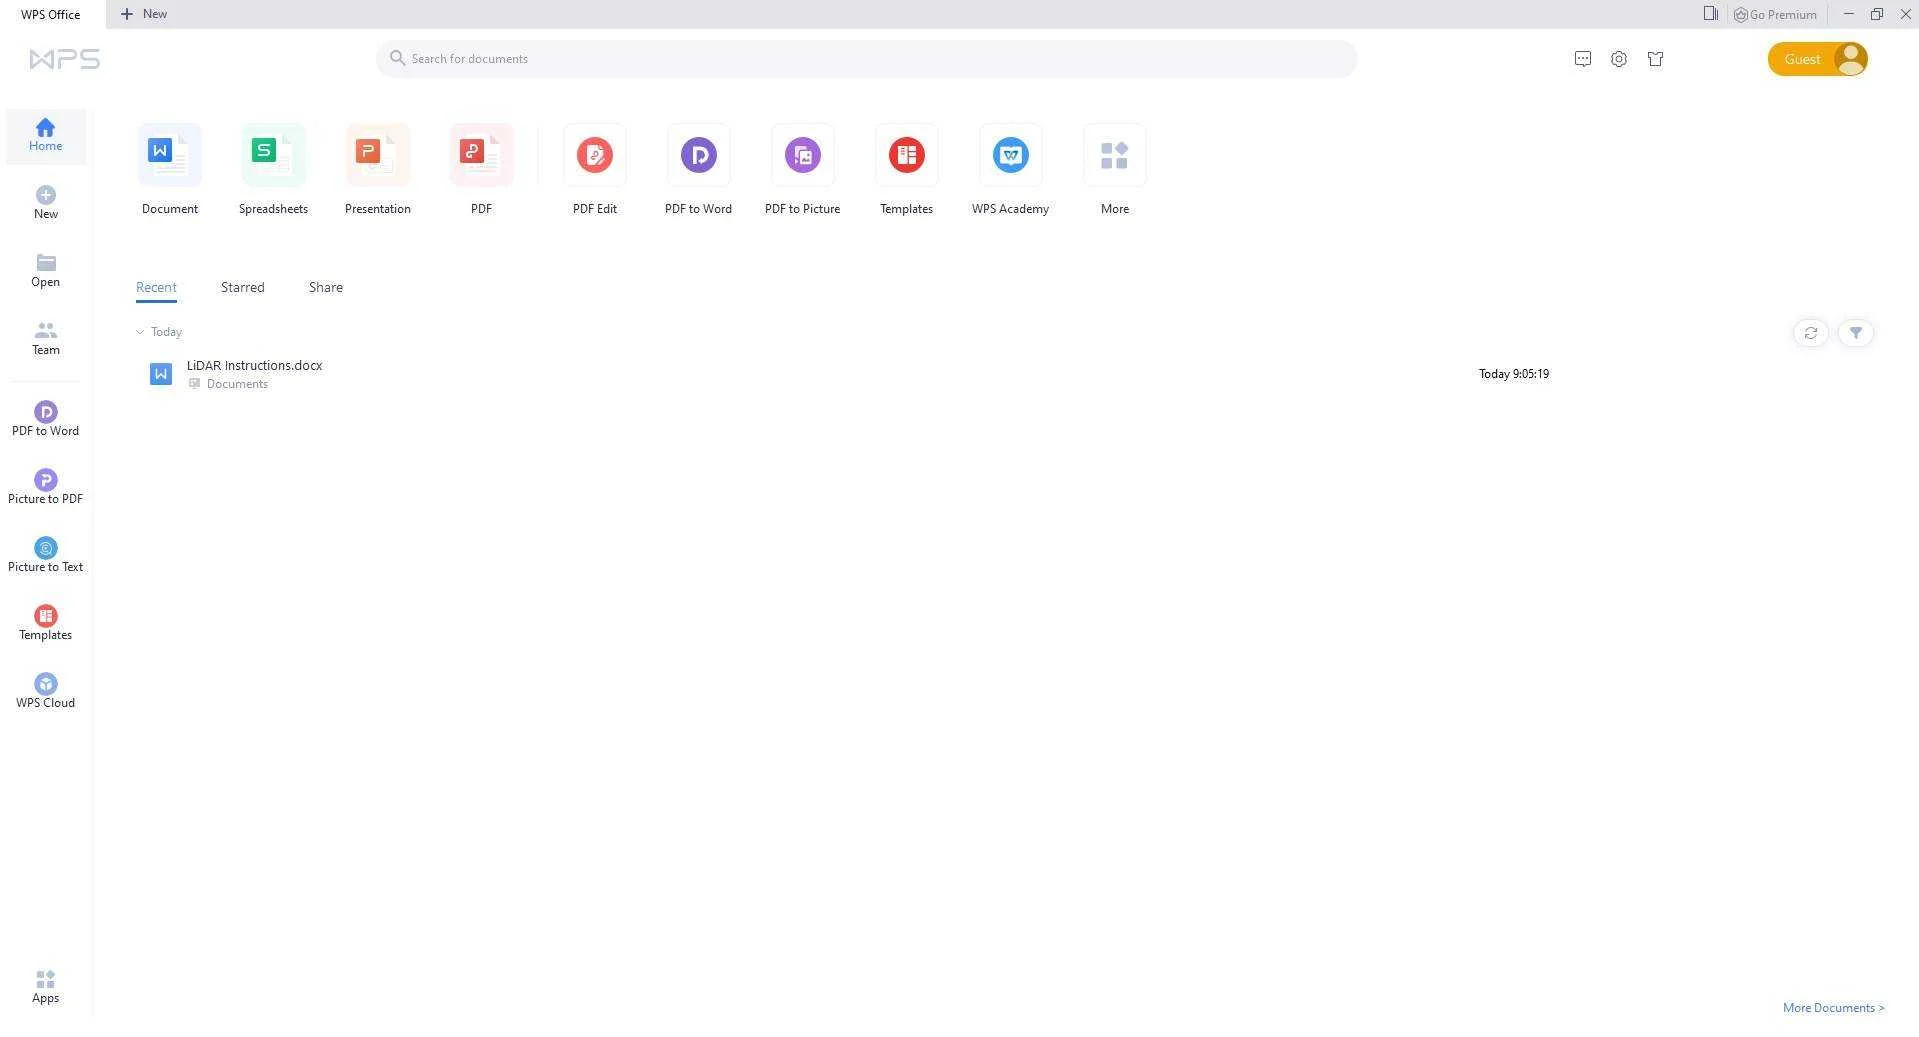Click New in the left sidebar
The image size is (1919, 1037).
(45, 203)
